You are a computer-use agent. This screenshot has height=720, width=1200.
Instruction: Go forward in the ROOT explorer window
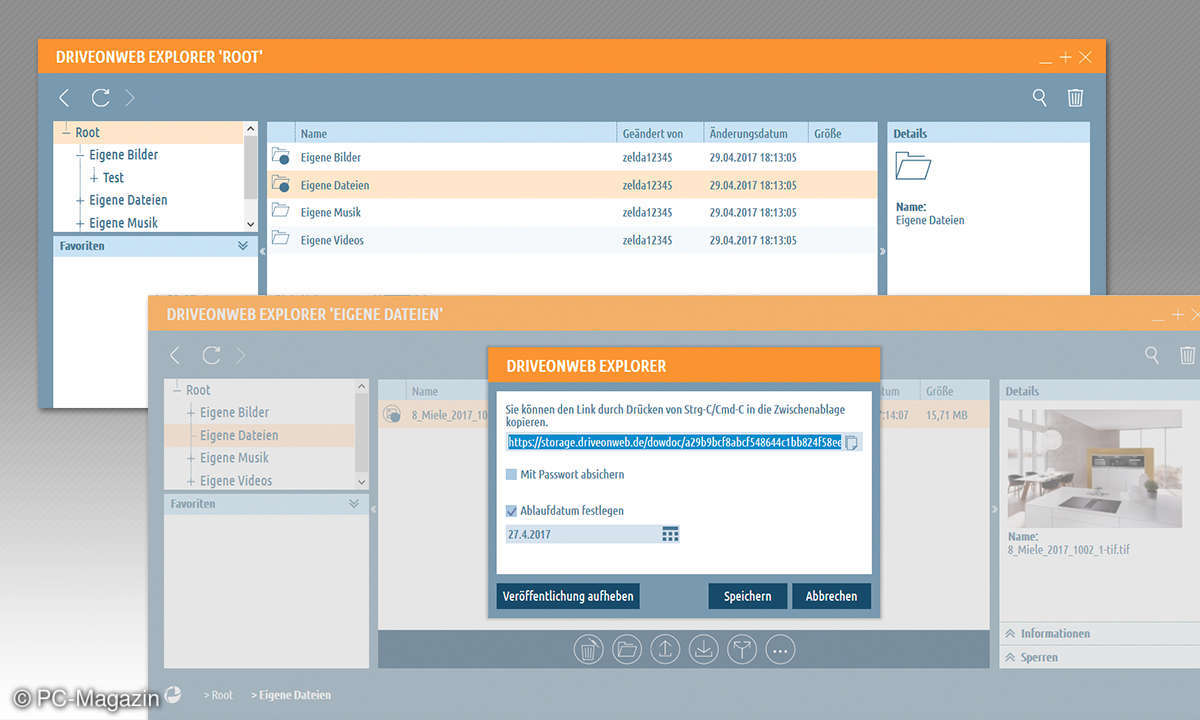(130, 98)
